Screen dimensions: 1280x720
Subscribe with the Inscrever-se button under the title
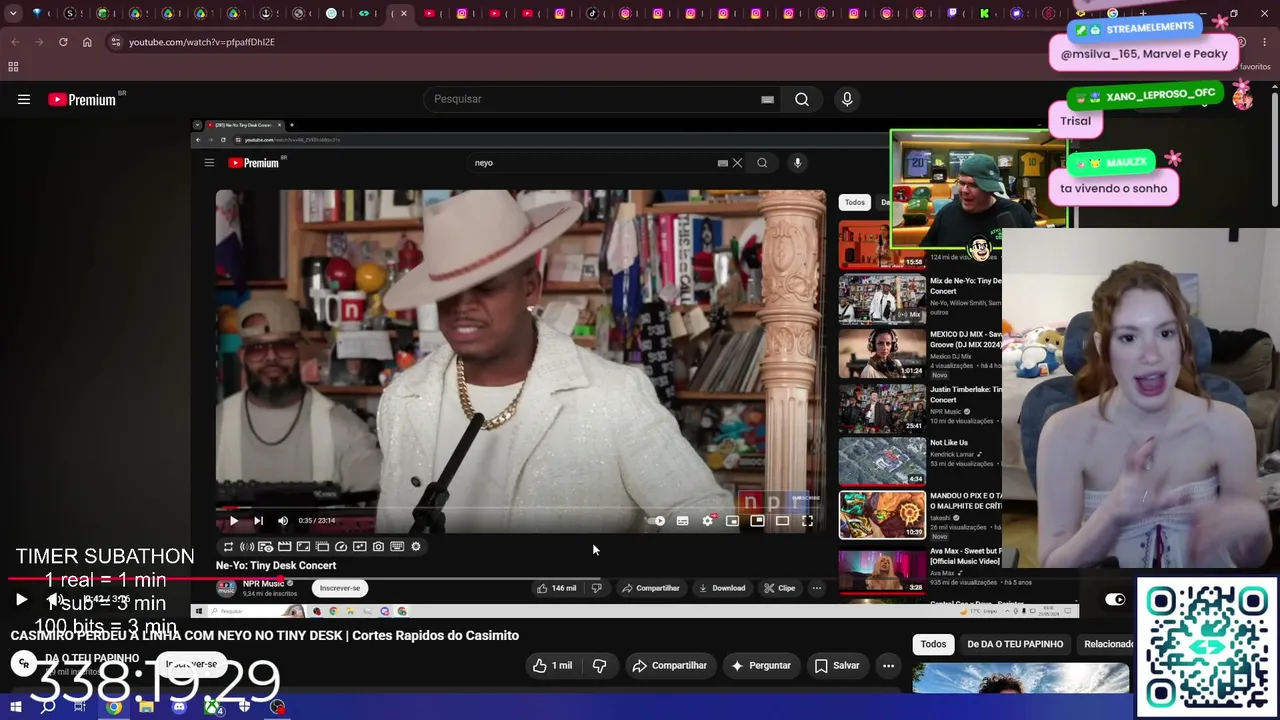coord(192,664)
